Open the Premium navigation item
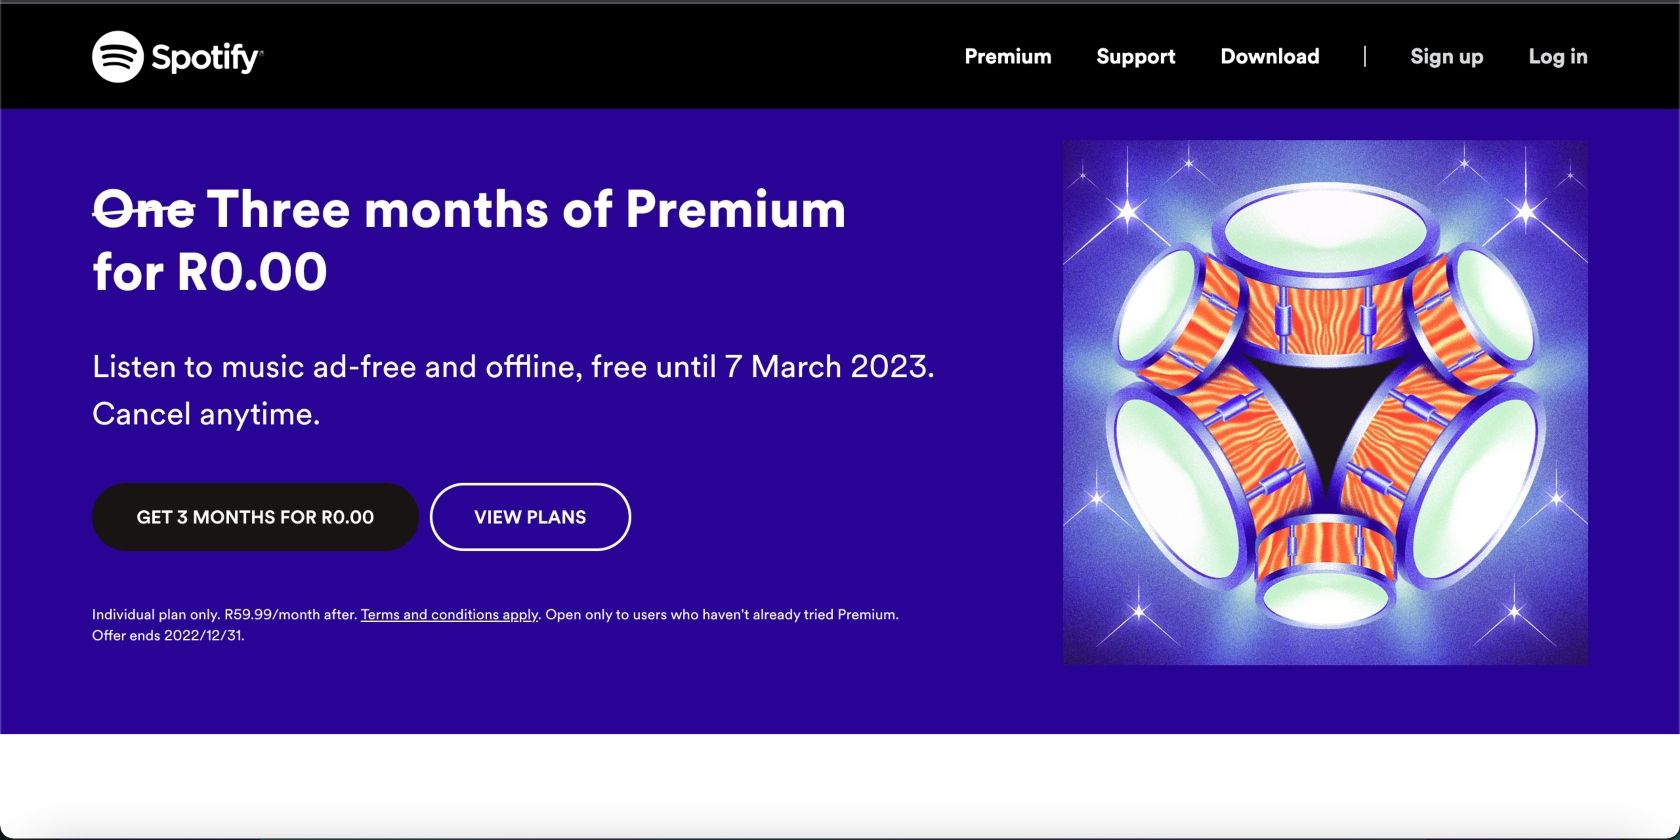This screenshot has width=1680, height=840. [1007, 57]
